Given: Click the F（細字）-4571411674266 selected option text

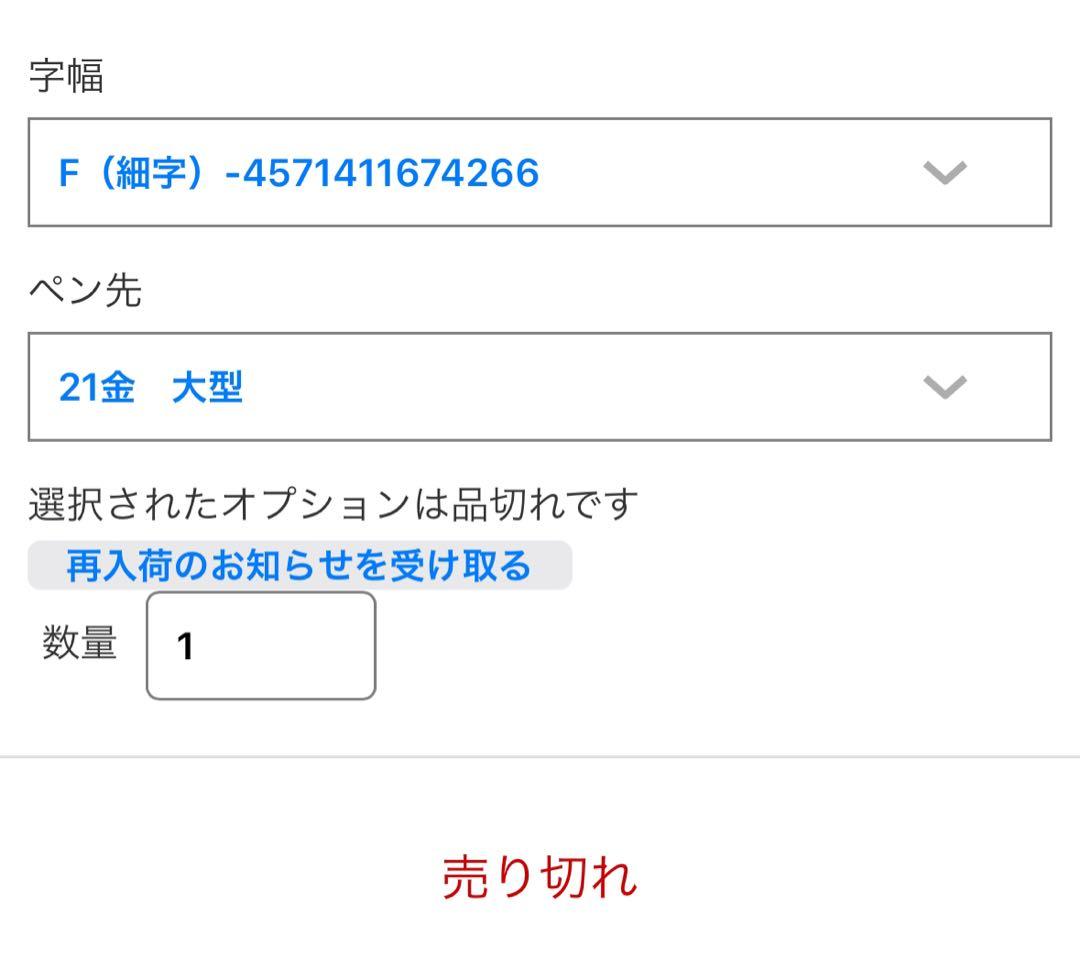Looking at the screenshot, I should coord(299,173).
